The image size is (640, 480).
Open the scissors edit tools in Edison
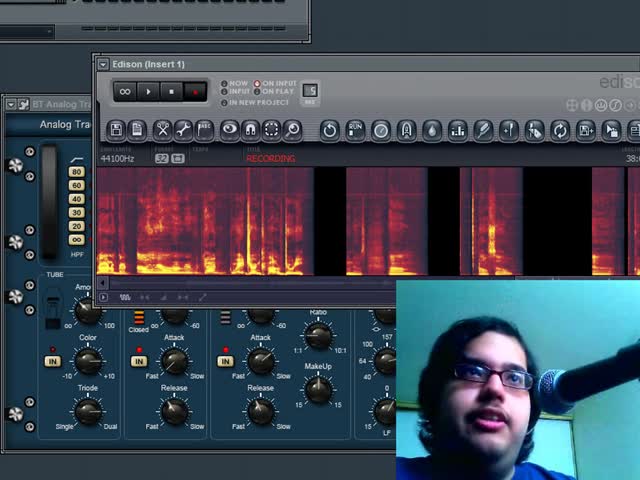(x=162, y=130)
